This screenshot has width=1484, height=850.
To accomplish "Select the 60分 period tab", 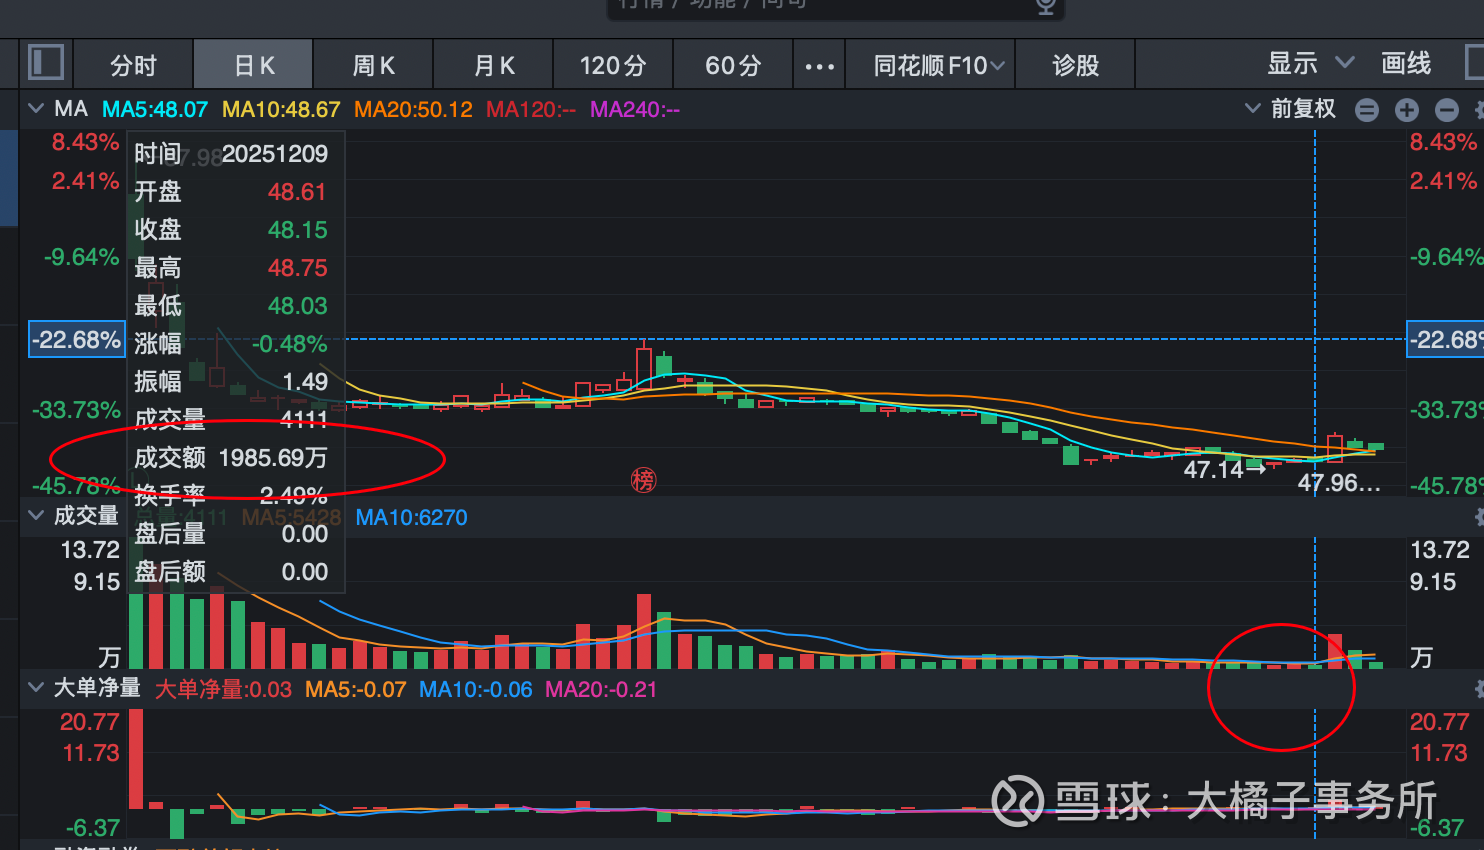I will click(733, 65).
